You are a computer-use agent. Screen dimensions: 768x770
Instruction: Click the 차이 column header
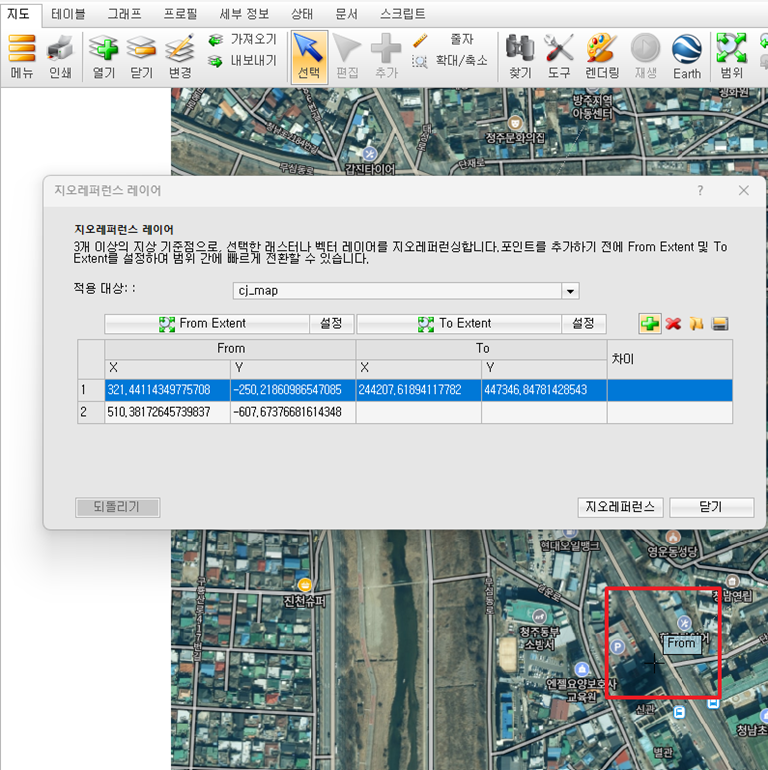tap(670, 359)
